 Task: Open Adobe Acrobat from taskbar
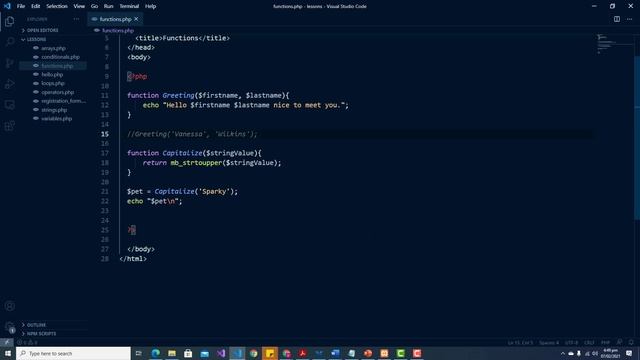point(302,353)
